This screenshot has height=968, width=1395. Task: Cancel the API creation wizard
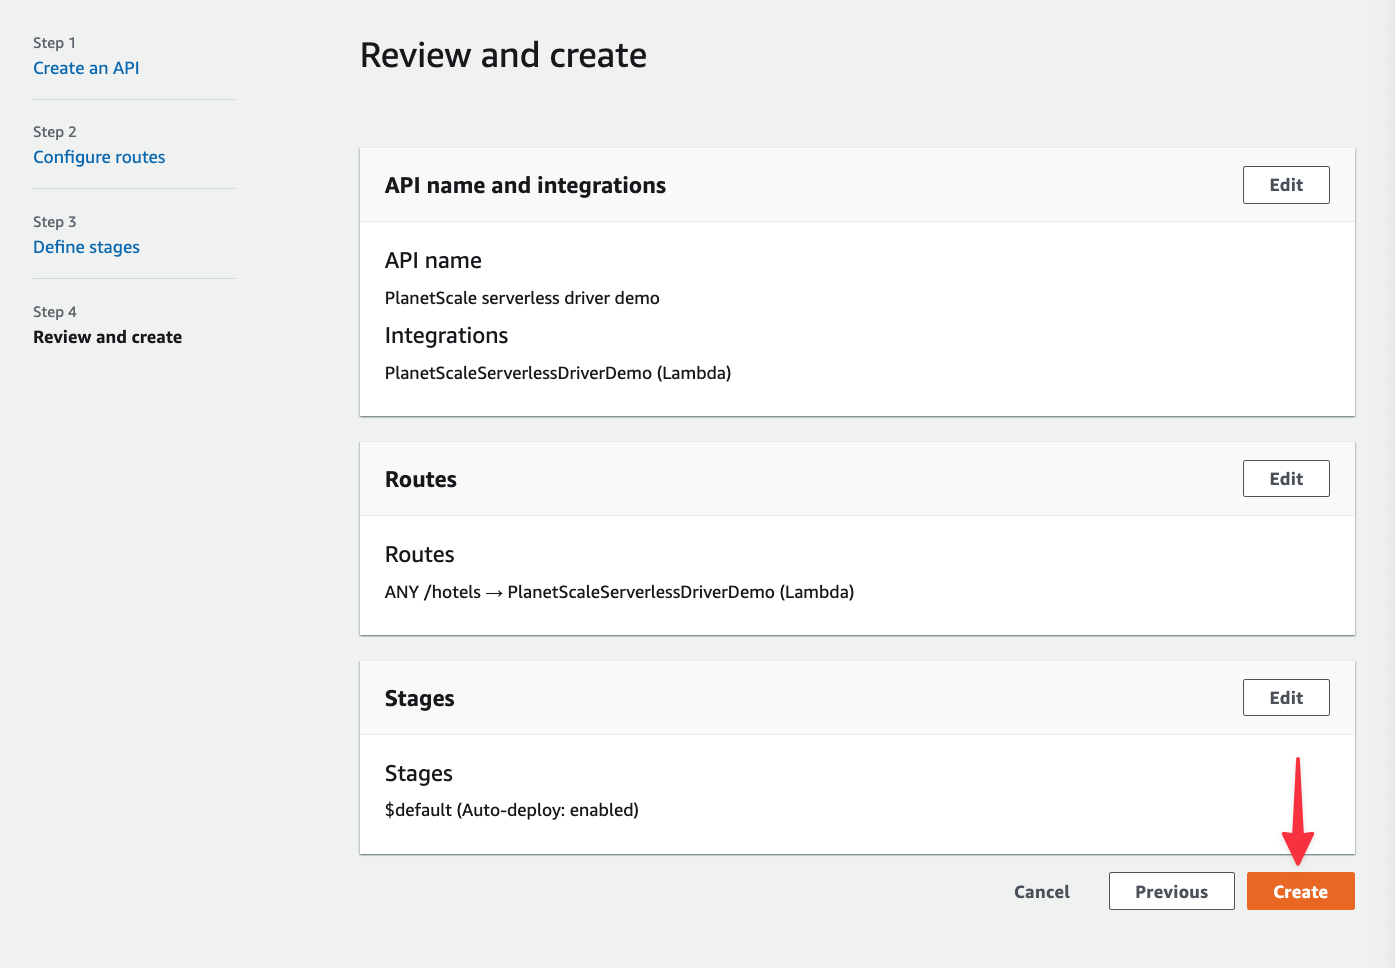coord(1042,891)
